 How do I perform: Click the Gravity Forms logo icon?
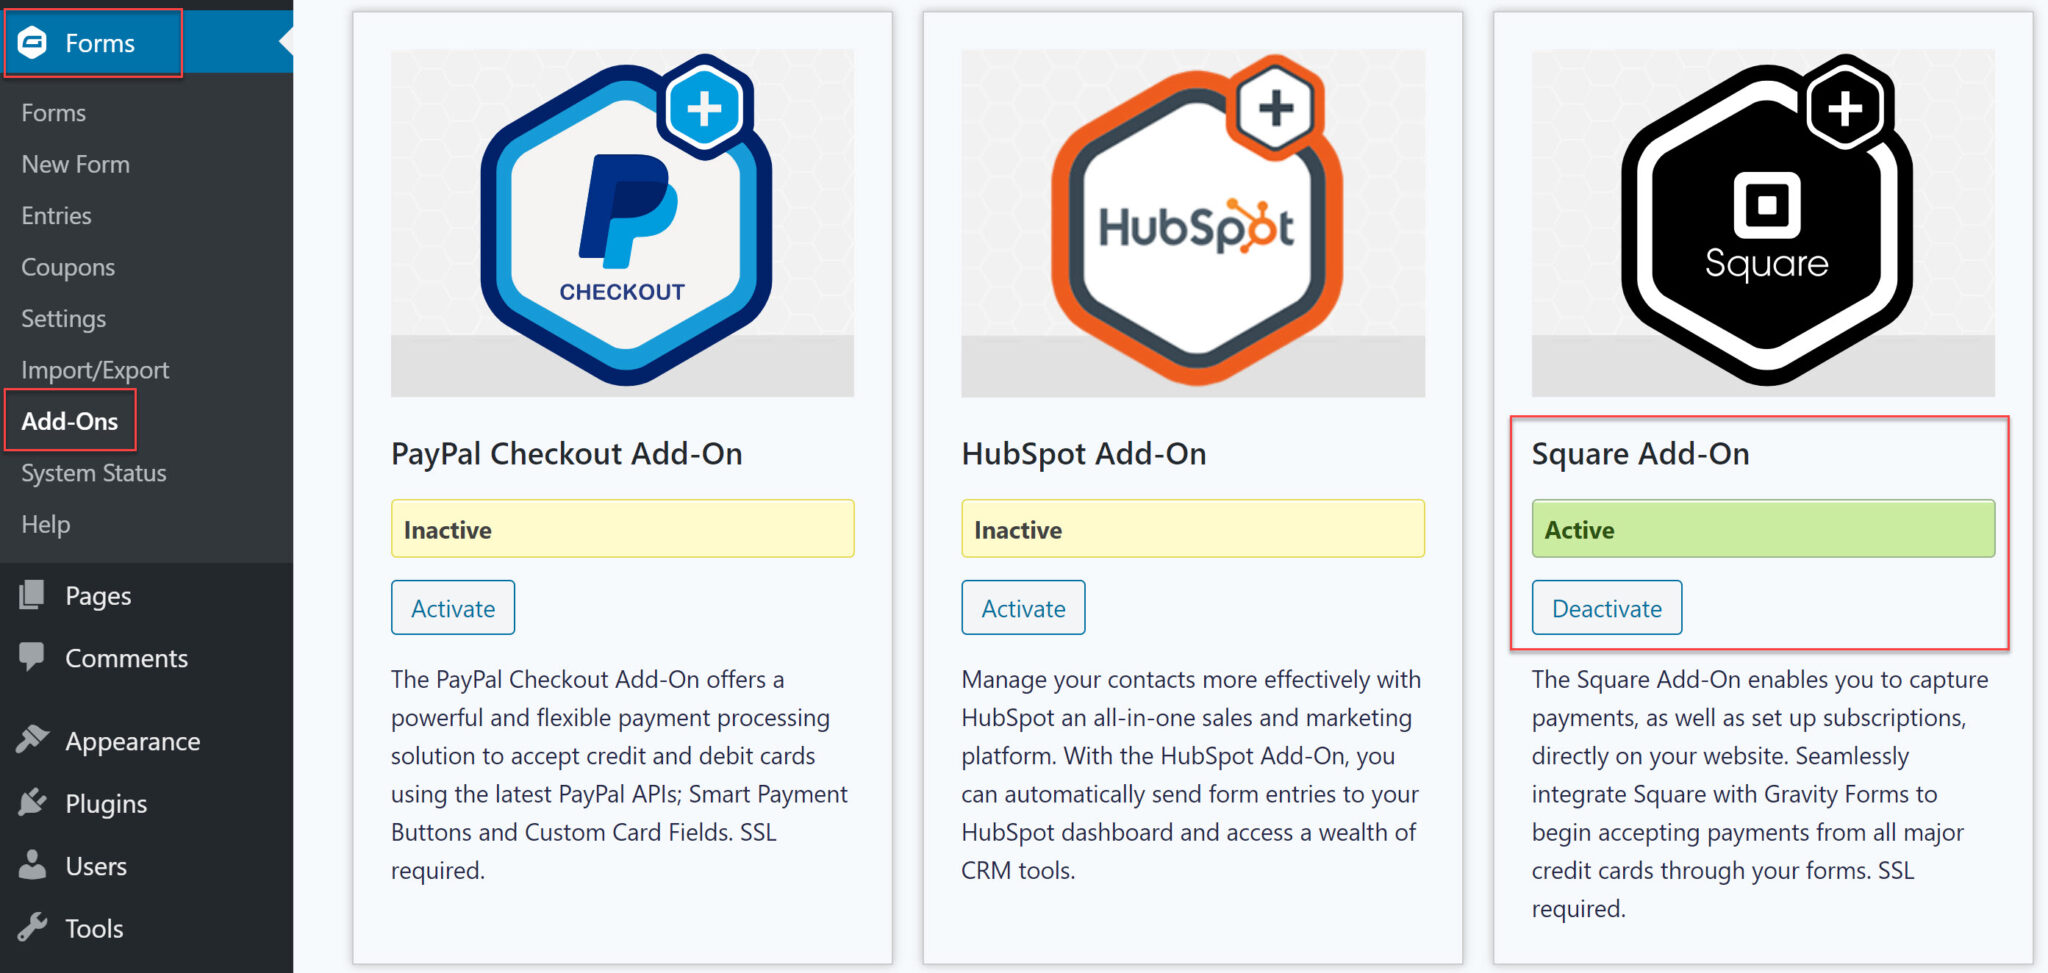(33, 43)
